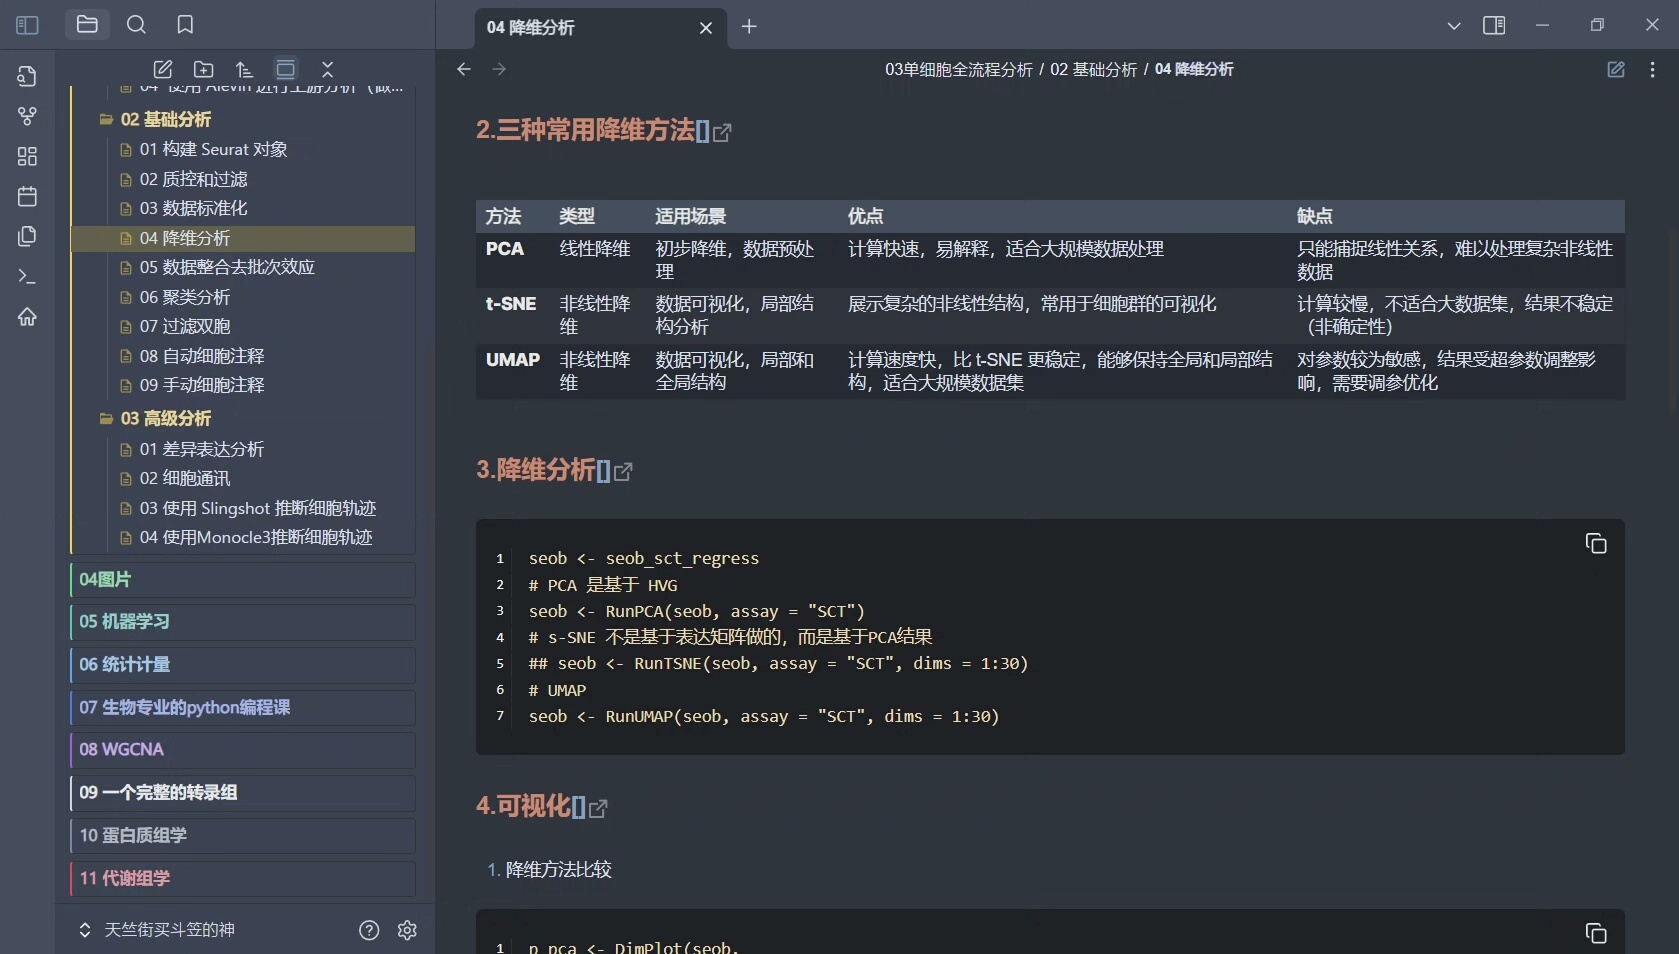
Task: Toggle the left sidebar
Action: [x=27, y=25]
